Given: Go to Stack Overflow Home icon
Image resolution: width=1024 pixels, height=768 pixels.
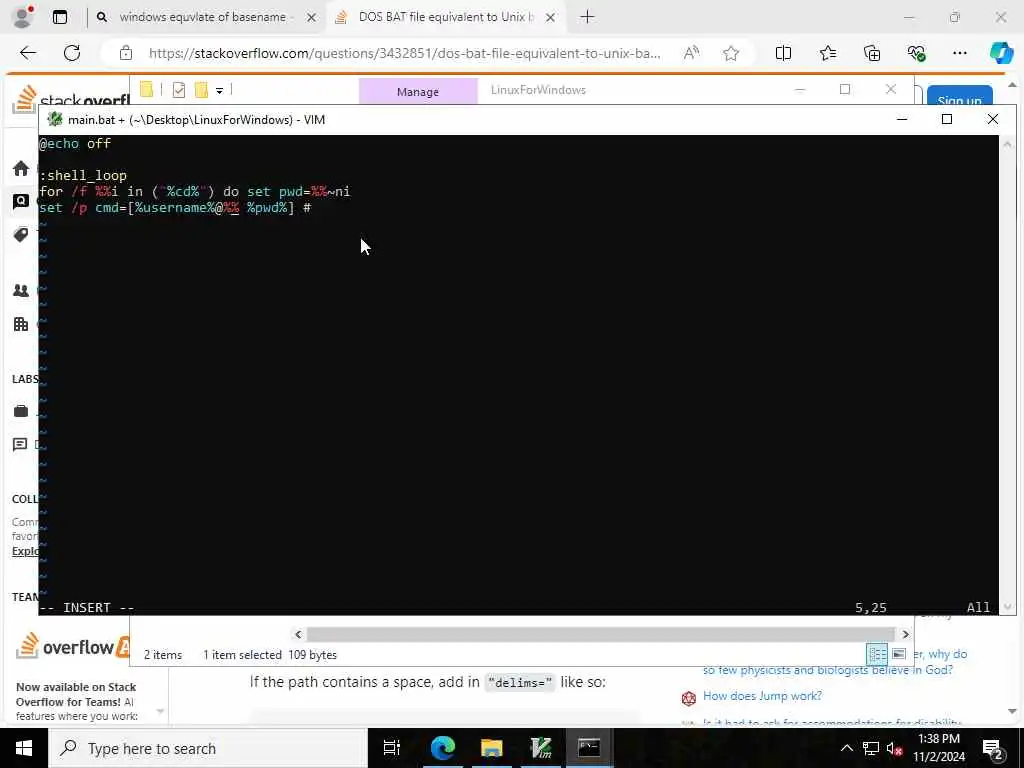Looking at the screenshot, I should [21, 168].
